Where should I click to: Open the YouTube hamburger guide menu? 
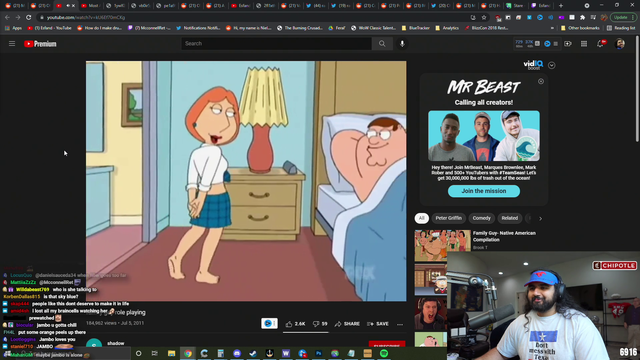point(12,44)
